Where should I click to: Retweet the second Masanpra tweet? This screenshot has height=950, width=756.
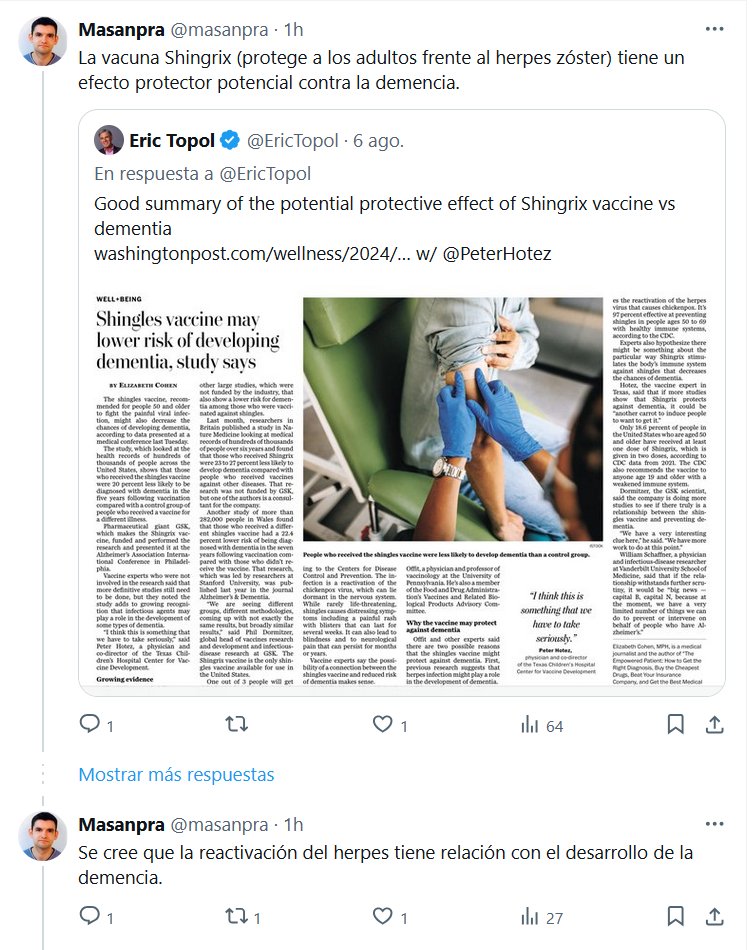(x=236, y=916)
